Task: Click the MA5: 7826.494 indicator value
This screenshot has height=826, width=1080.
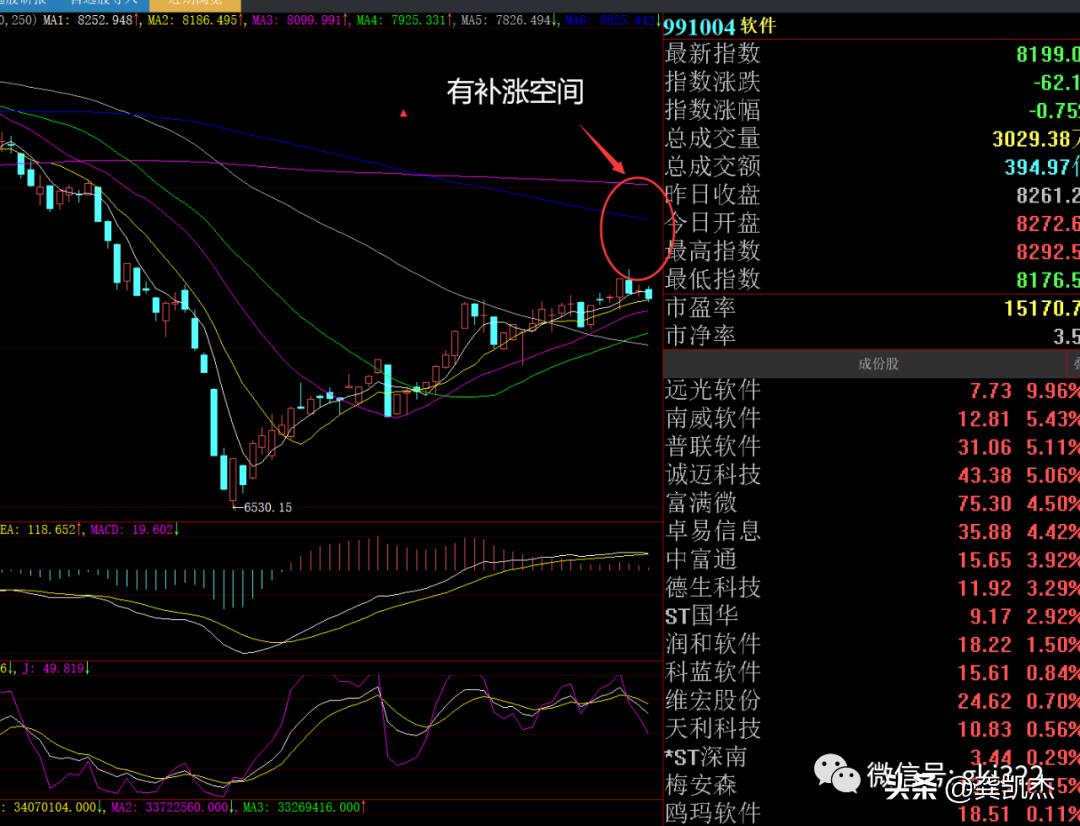Action: [x=509, y=21]
